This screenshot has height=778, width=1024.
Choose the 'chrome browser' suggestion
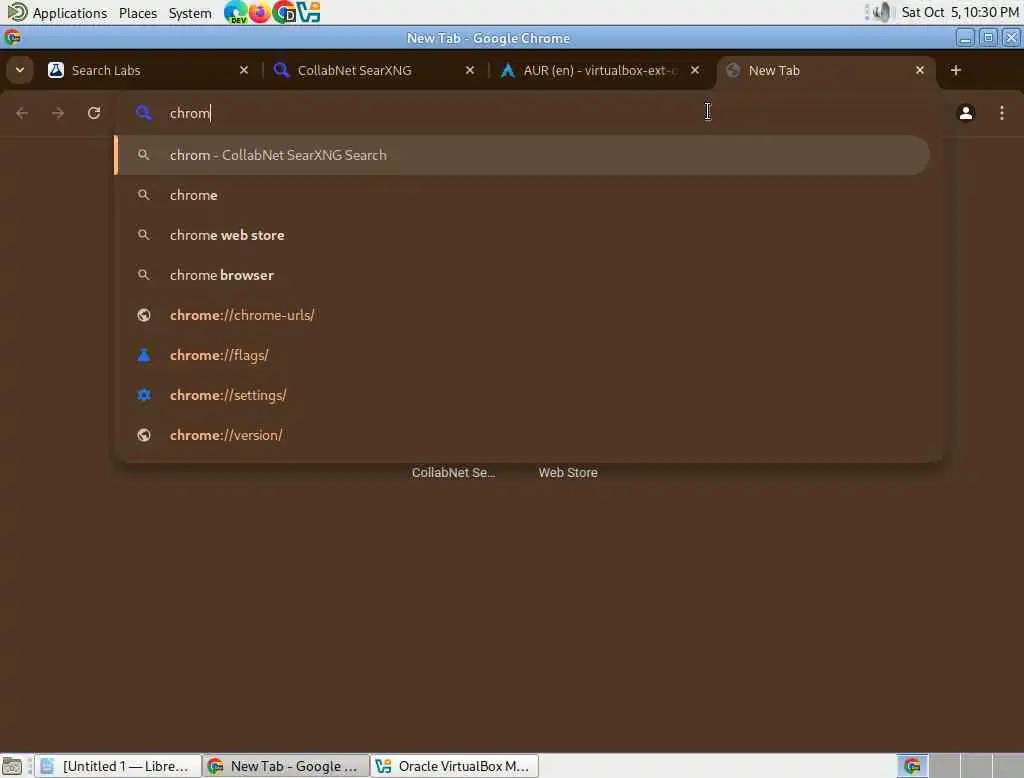[x=522, y=275]
